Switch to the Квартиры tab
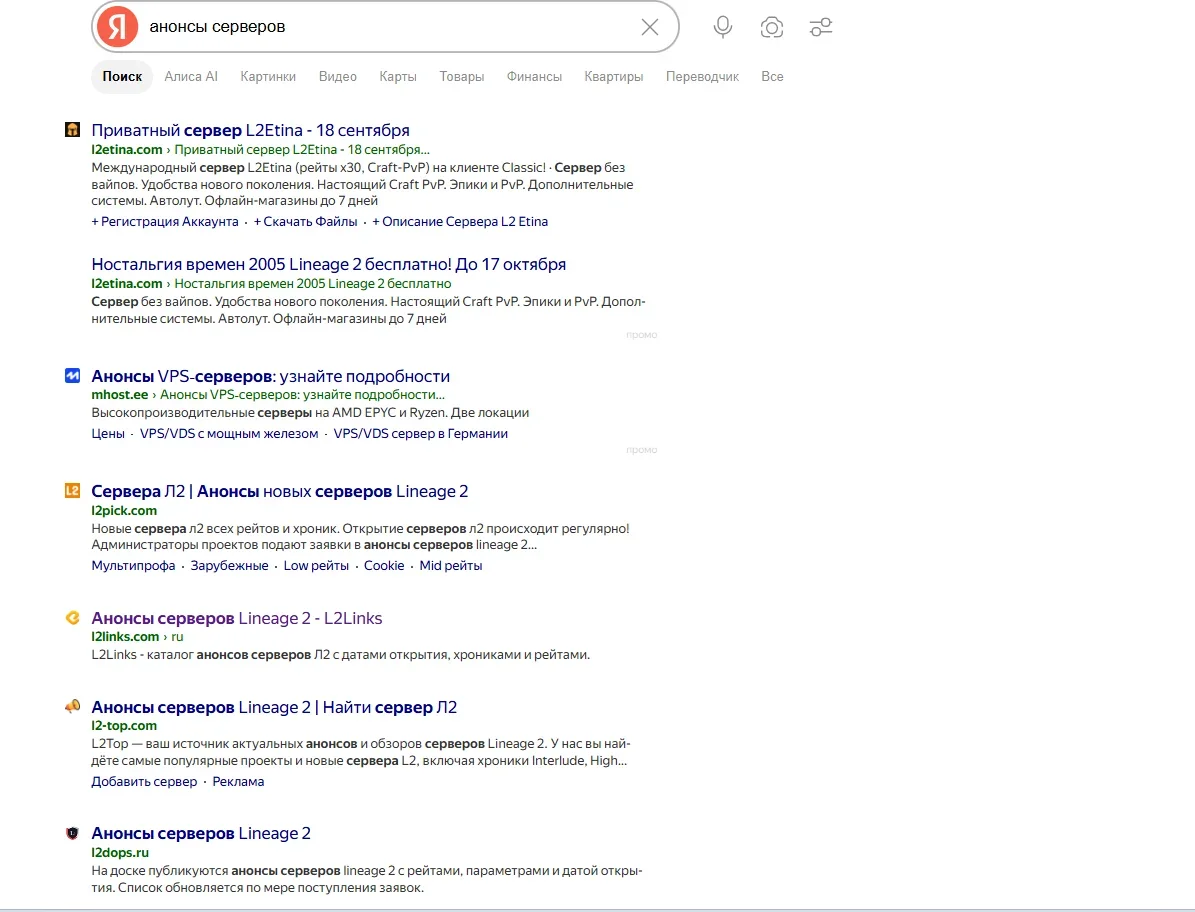 click(614, 76)
